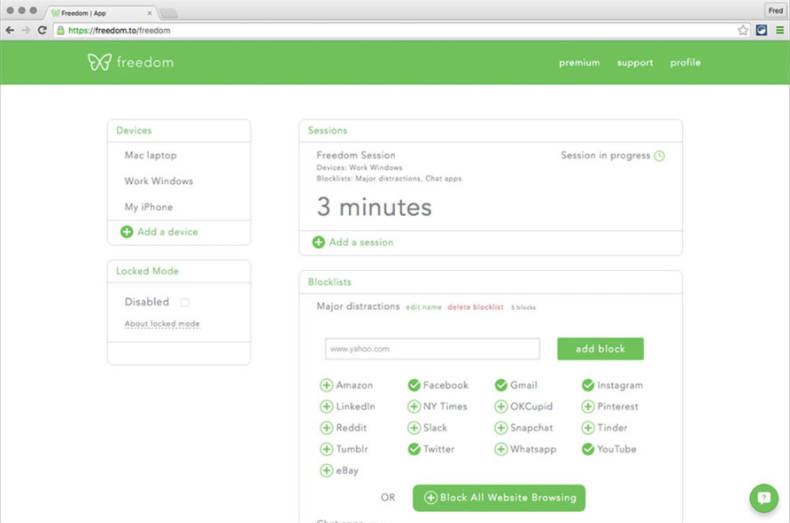Open a new browser tab
Screen dimensions: 790x523
[x=169, y=14]
